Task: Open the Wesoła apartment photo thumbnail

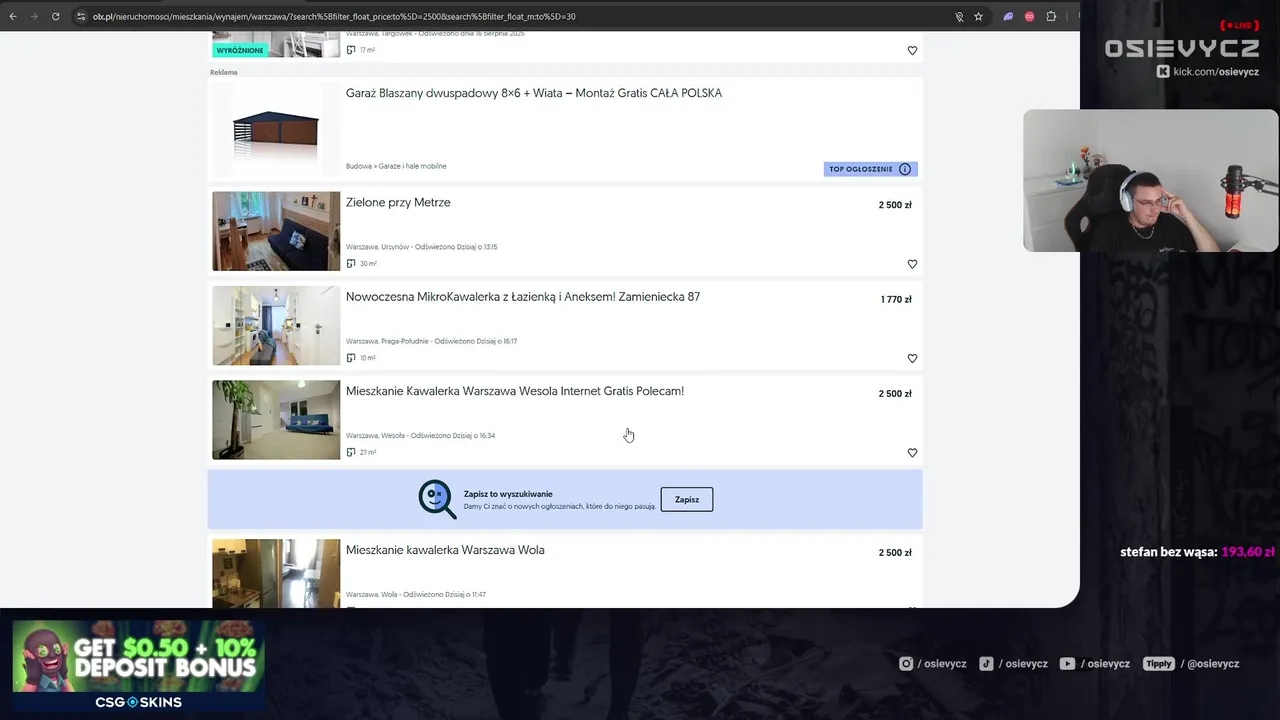Action: pos(276,420)
